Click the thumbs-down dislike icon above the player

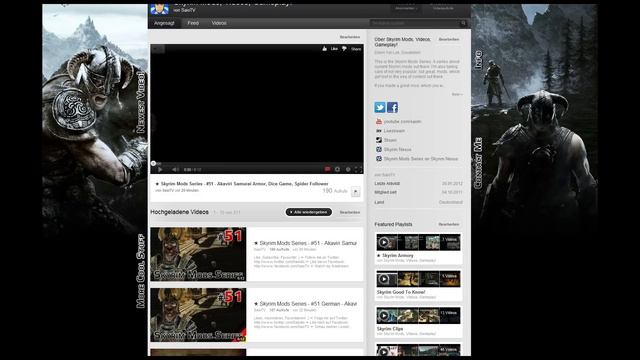(x=344, y=49)
